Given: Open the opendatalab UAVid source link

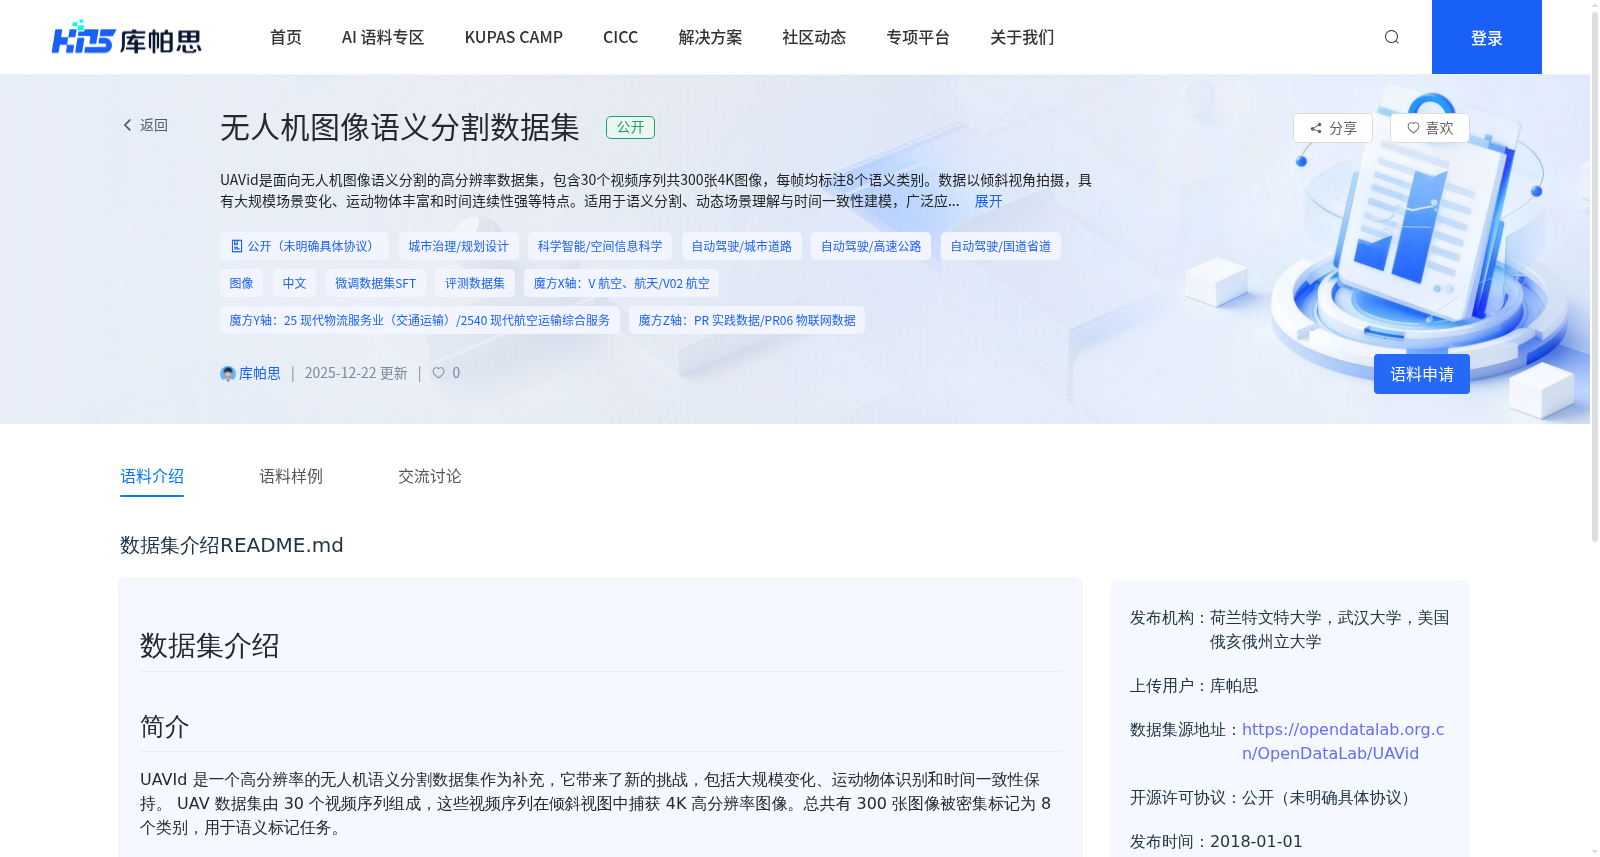Looking at the screenshot, I should pos(1343,741).
